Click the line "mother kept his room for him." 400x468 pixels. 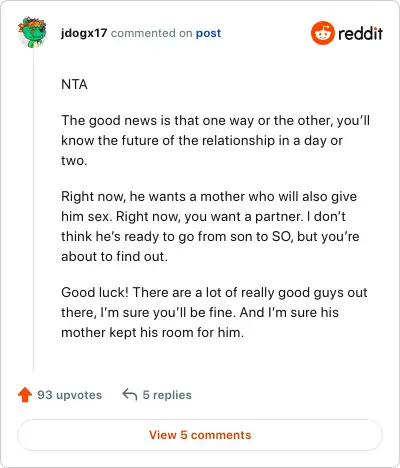coord(152,333)
